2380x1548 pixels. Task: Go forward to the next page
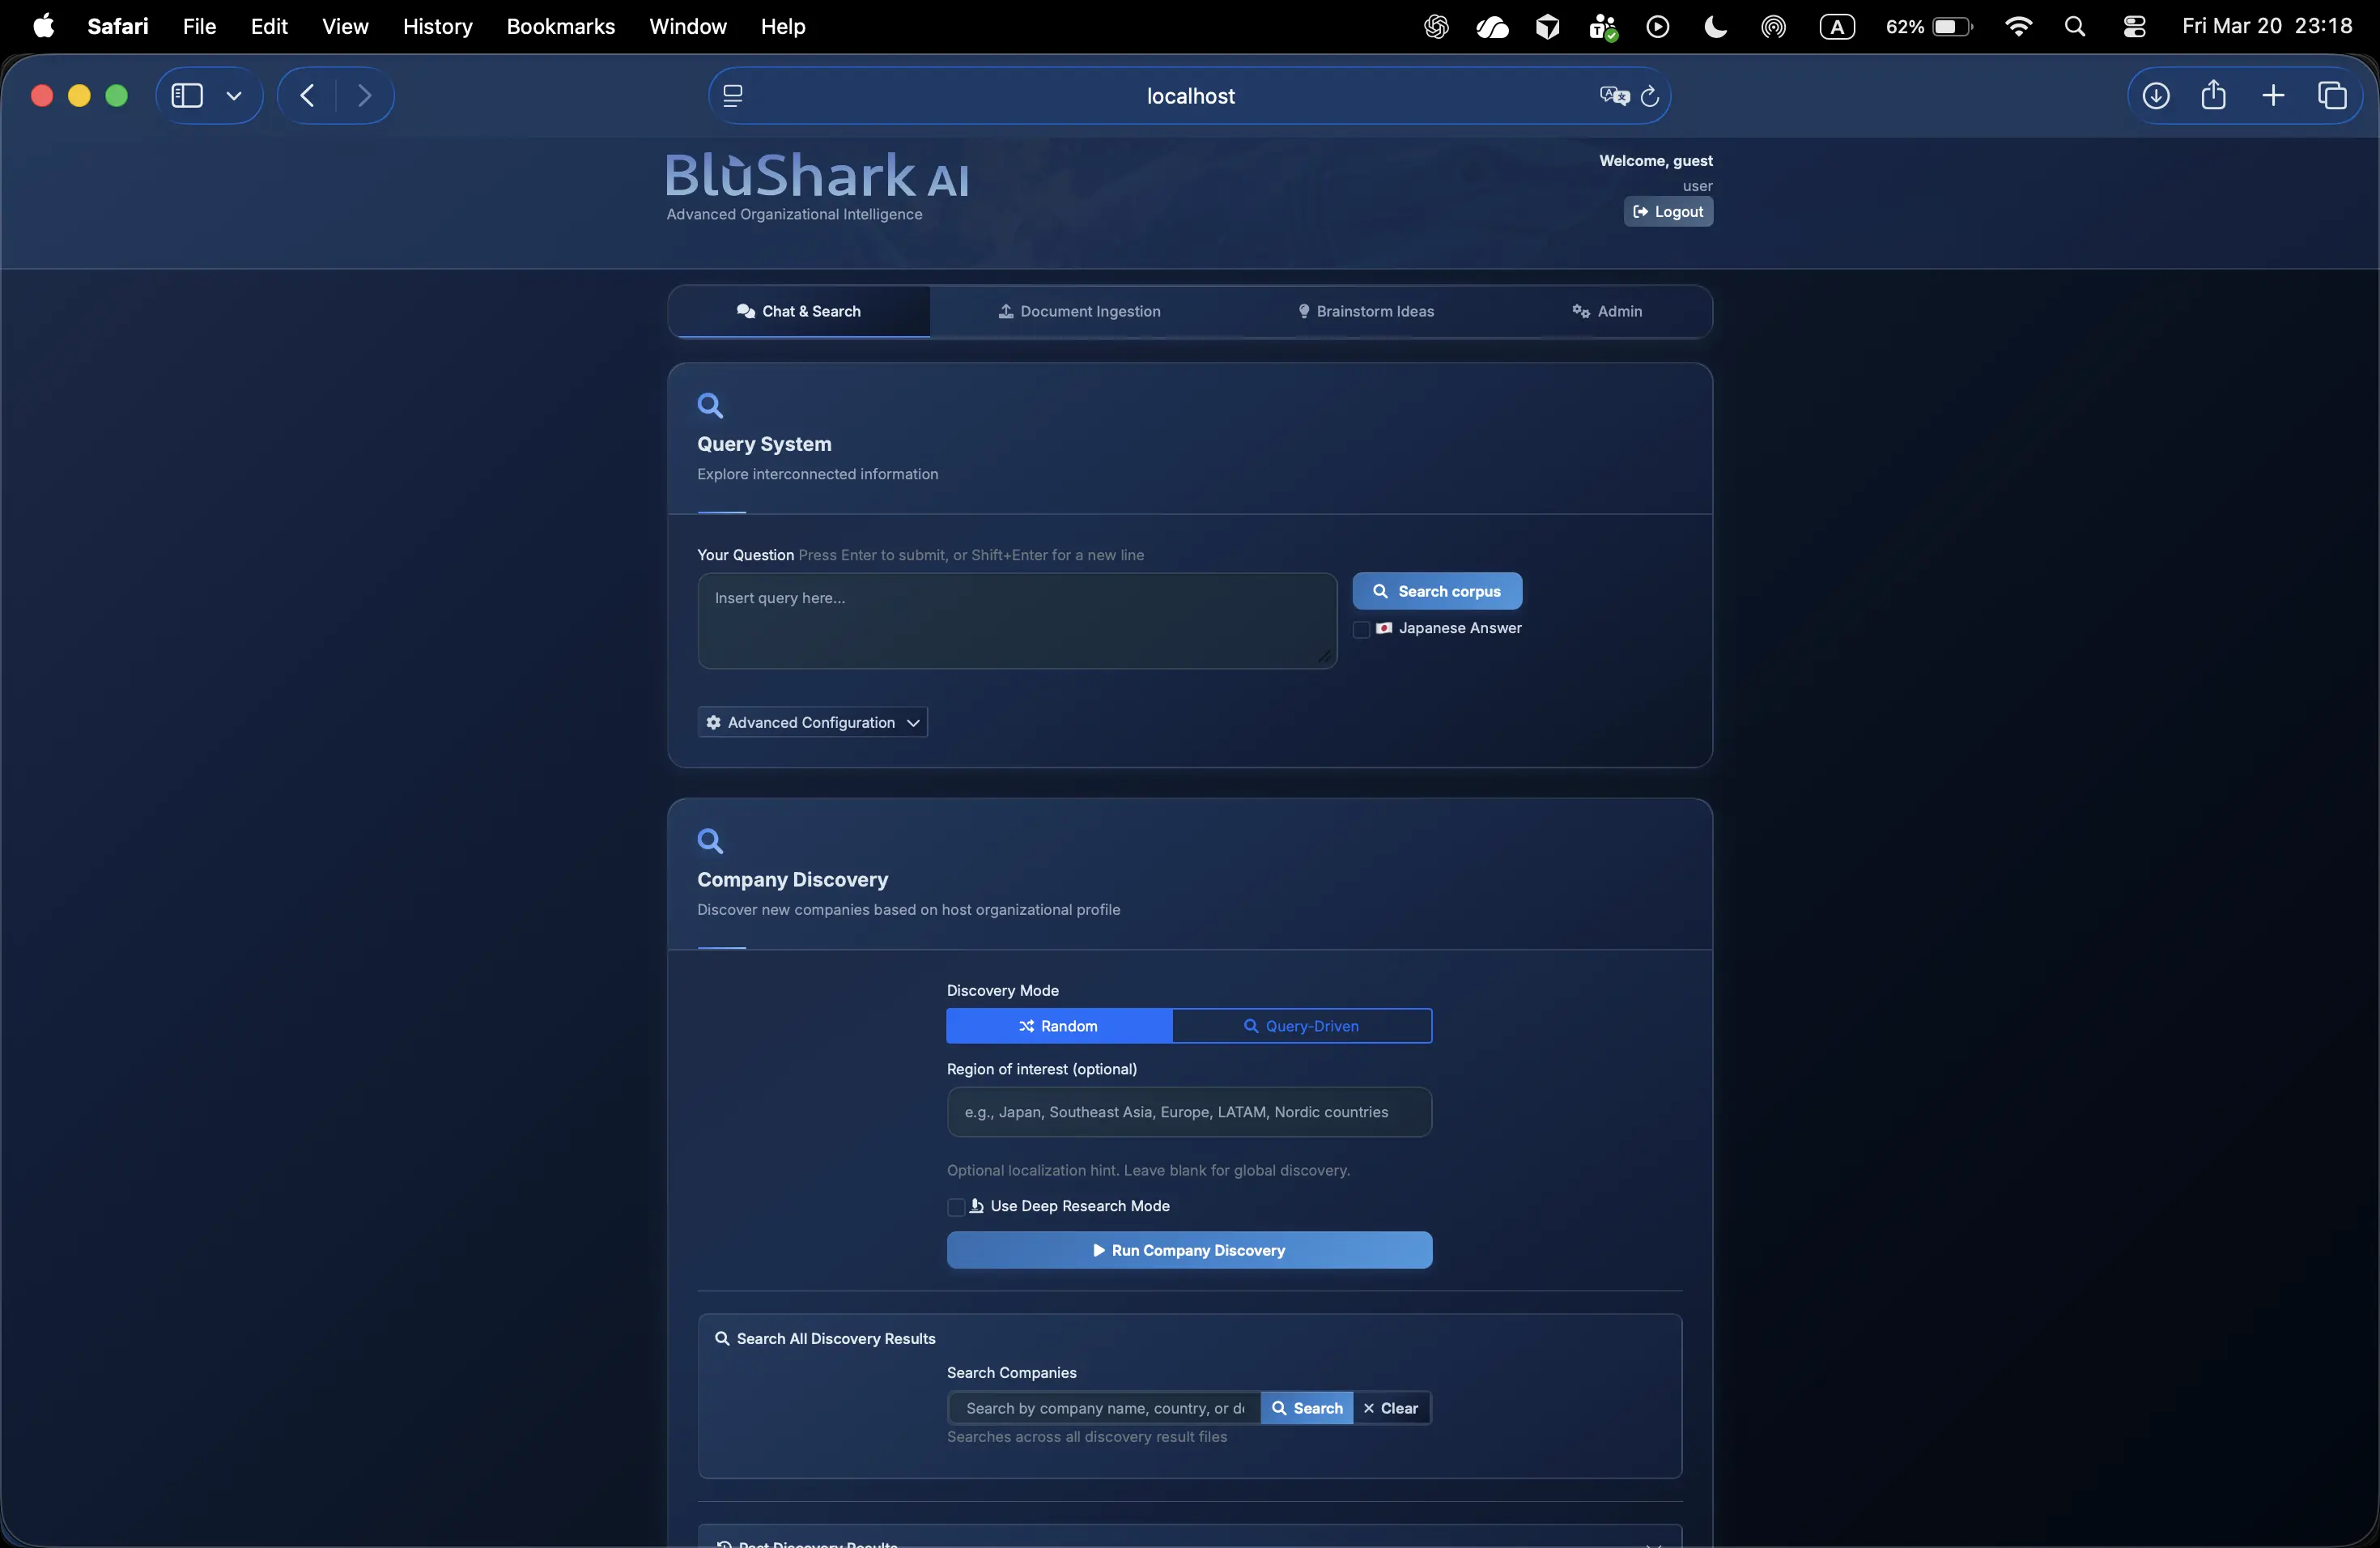364,95
